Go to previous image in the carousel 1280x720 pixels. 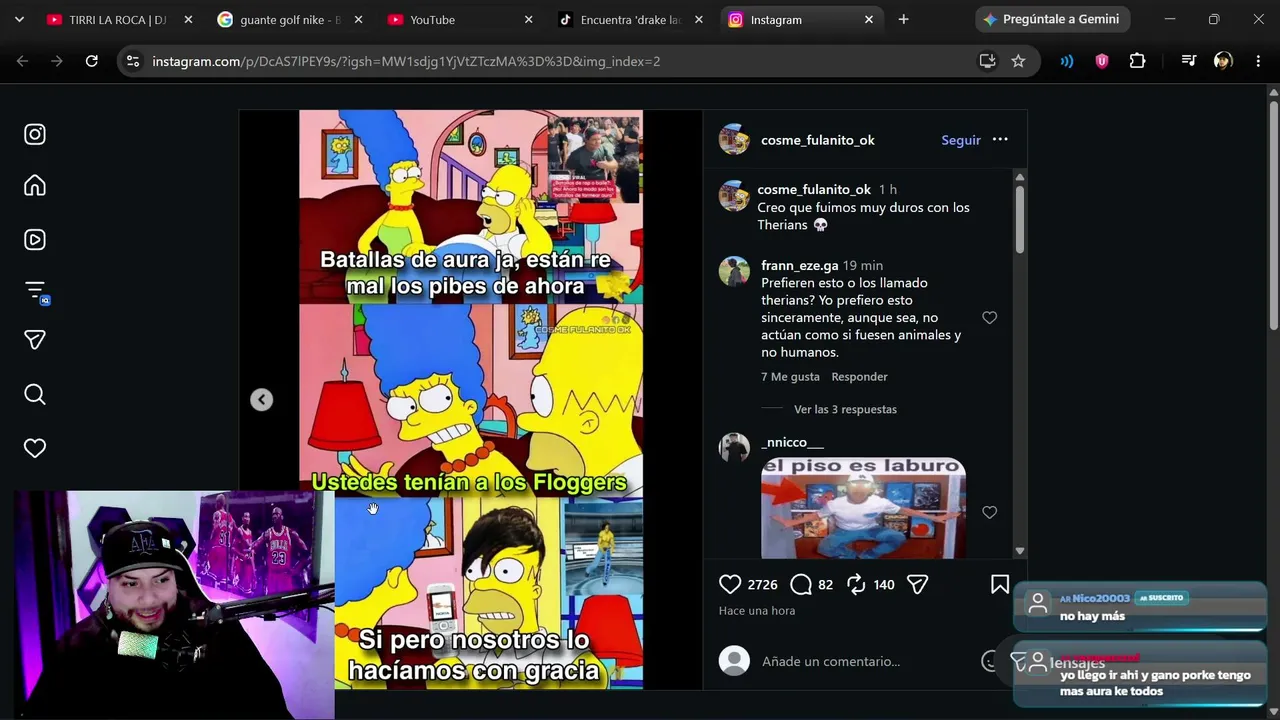click(261, 400)
